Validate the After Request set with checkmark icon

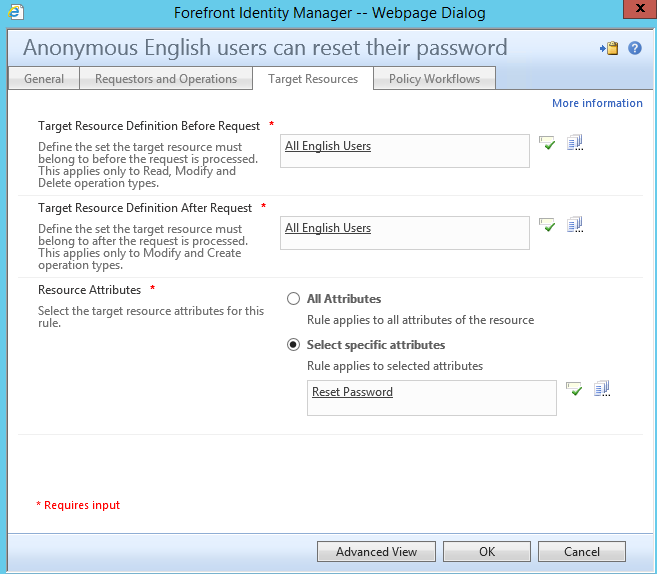pos(547,225)
